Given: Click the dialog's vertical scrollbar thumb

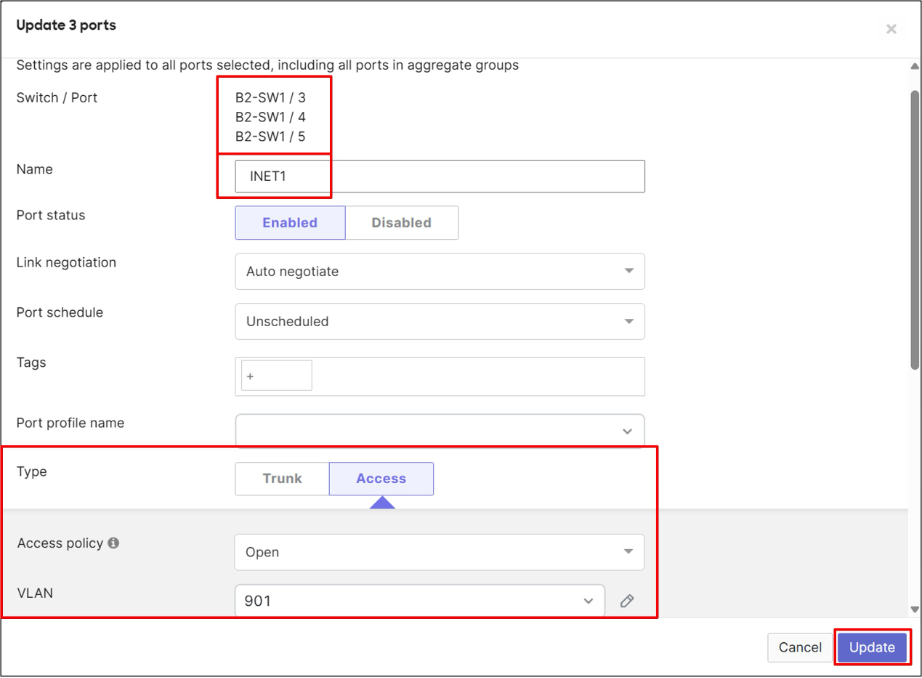Looking at the screenshot, I should pyautogui.click(x=914, y=229).
